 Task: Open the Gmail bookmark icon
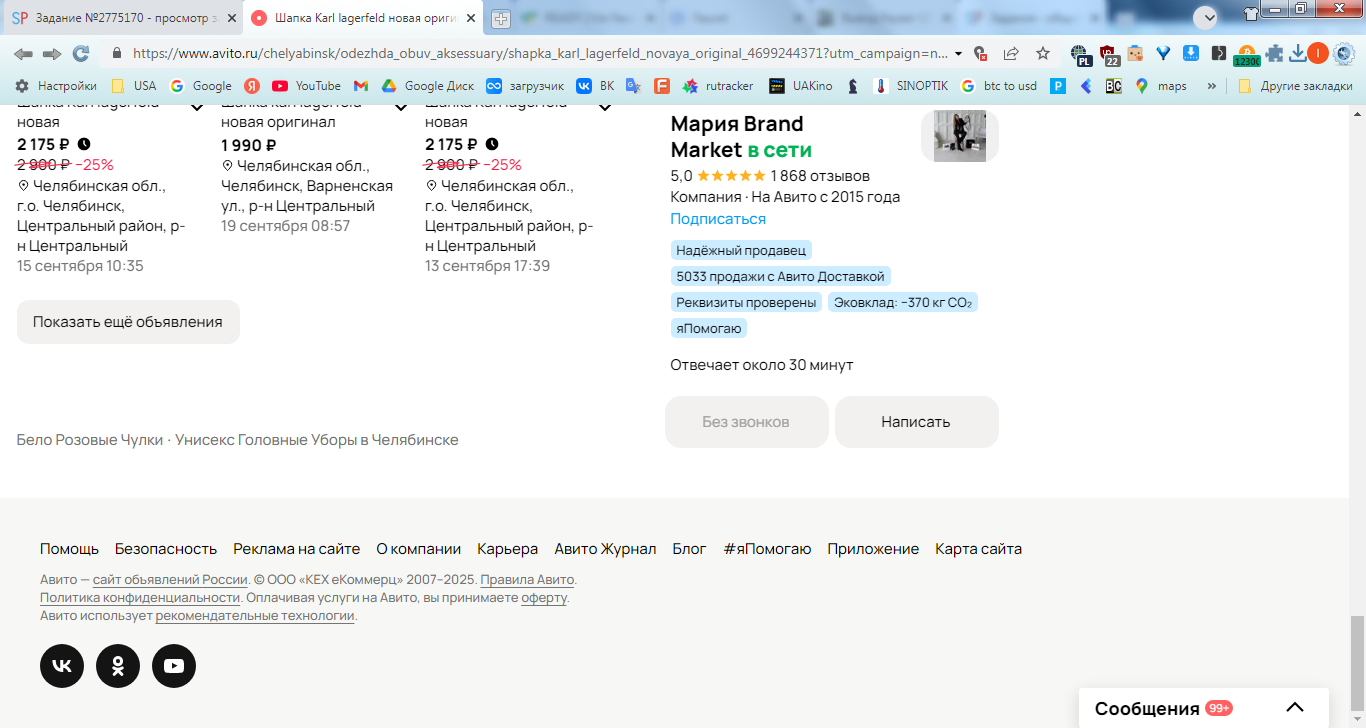[x=361, y=86]
